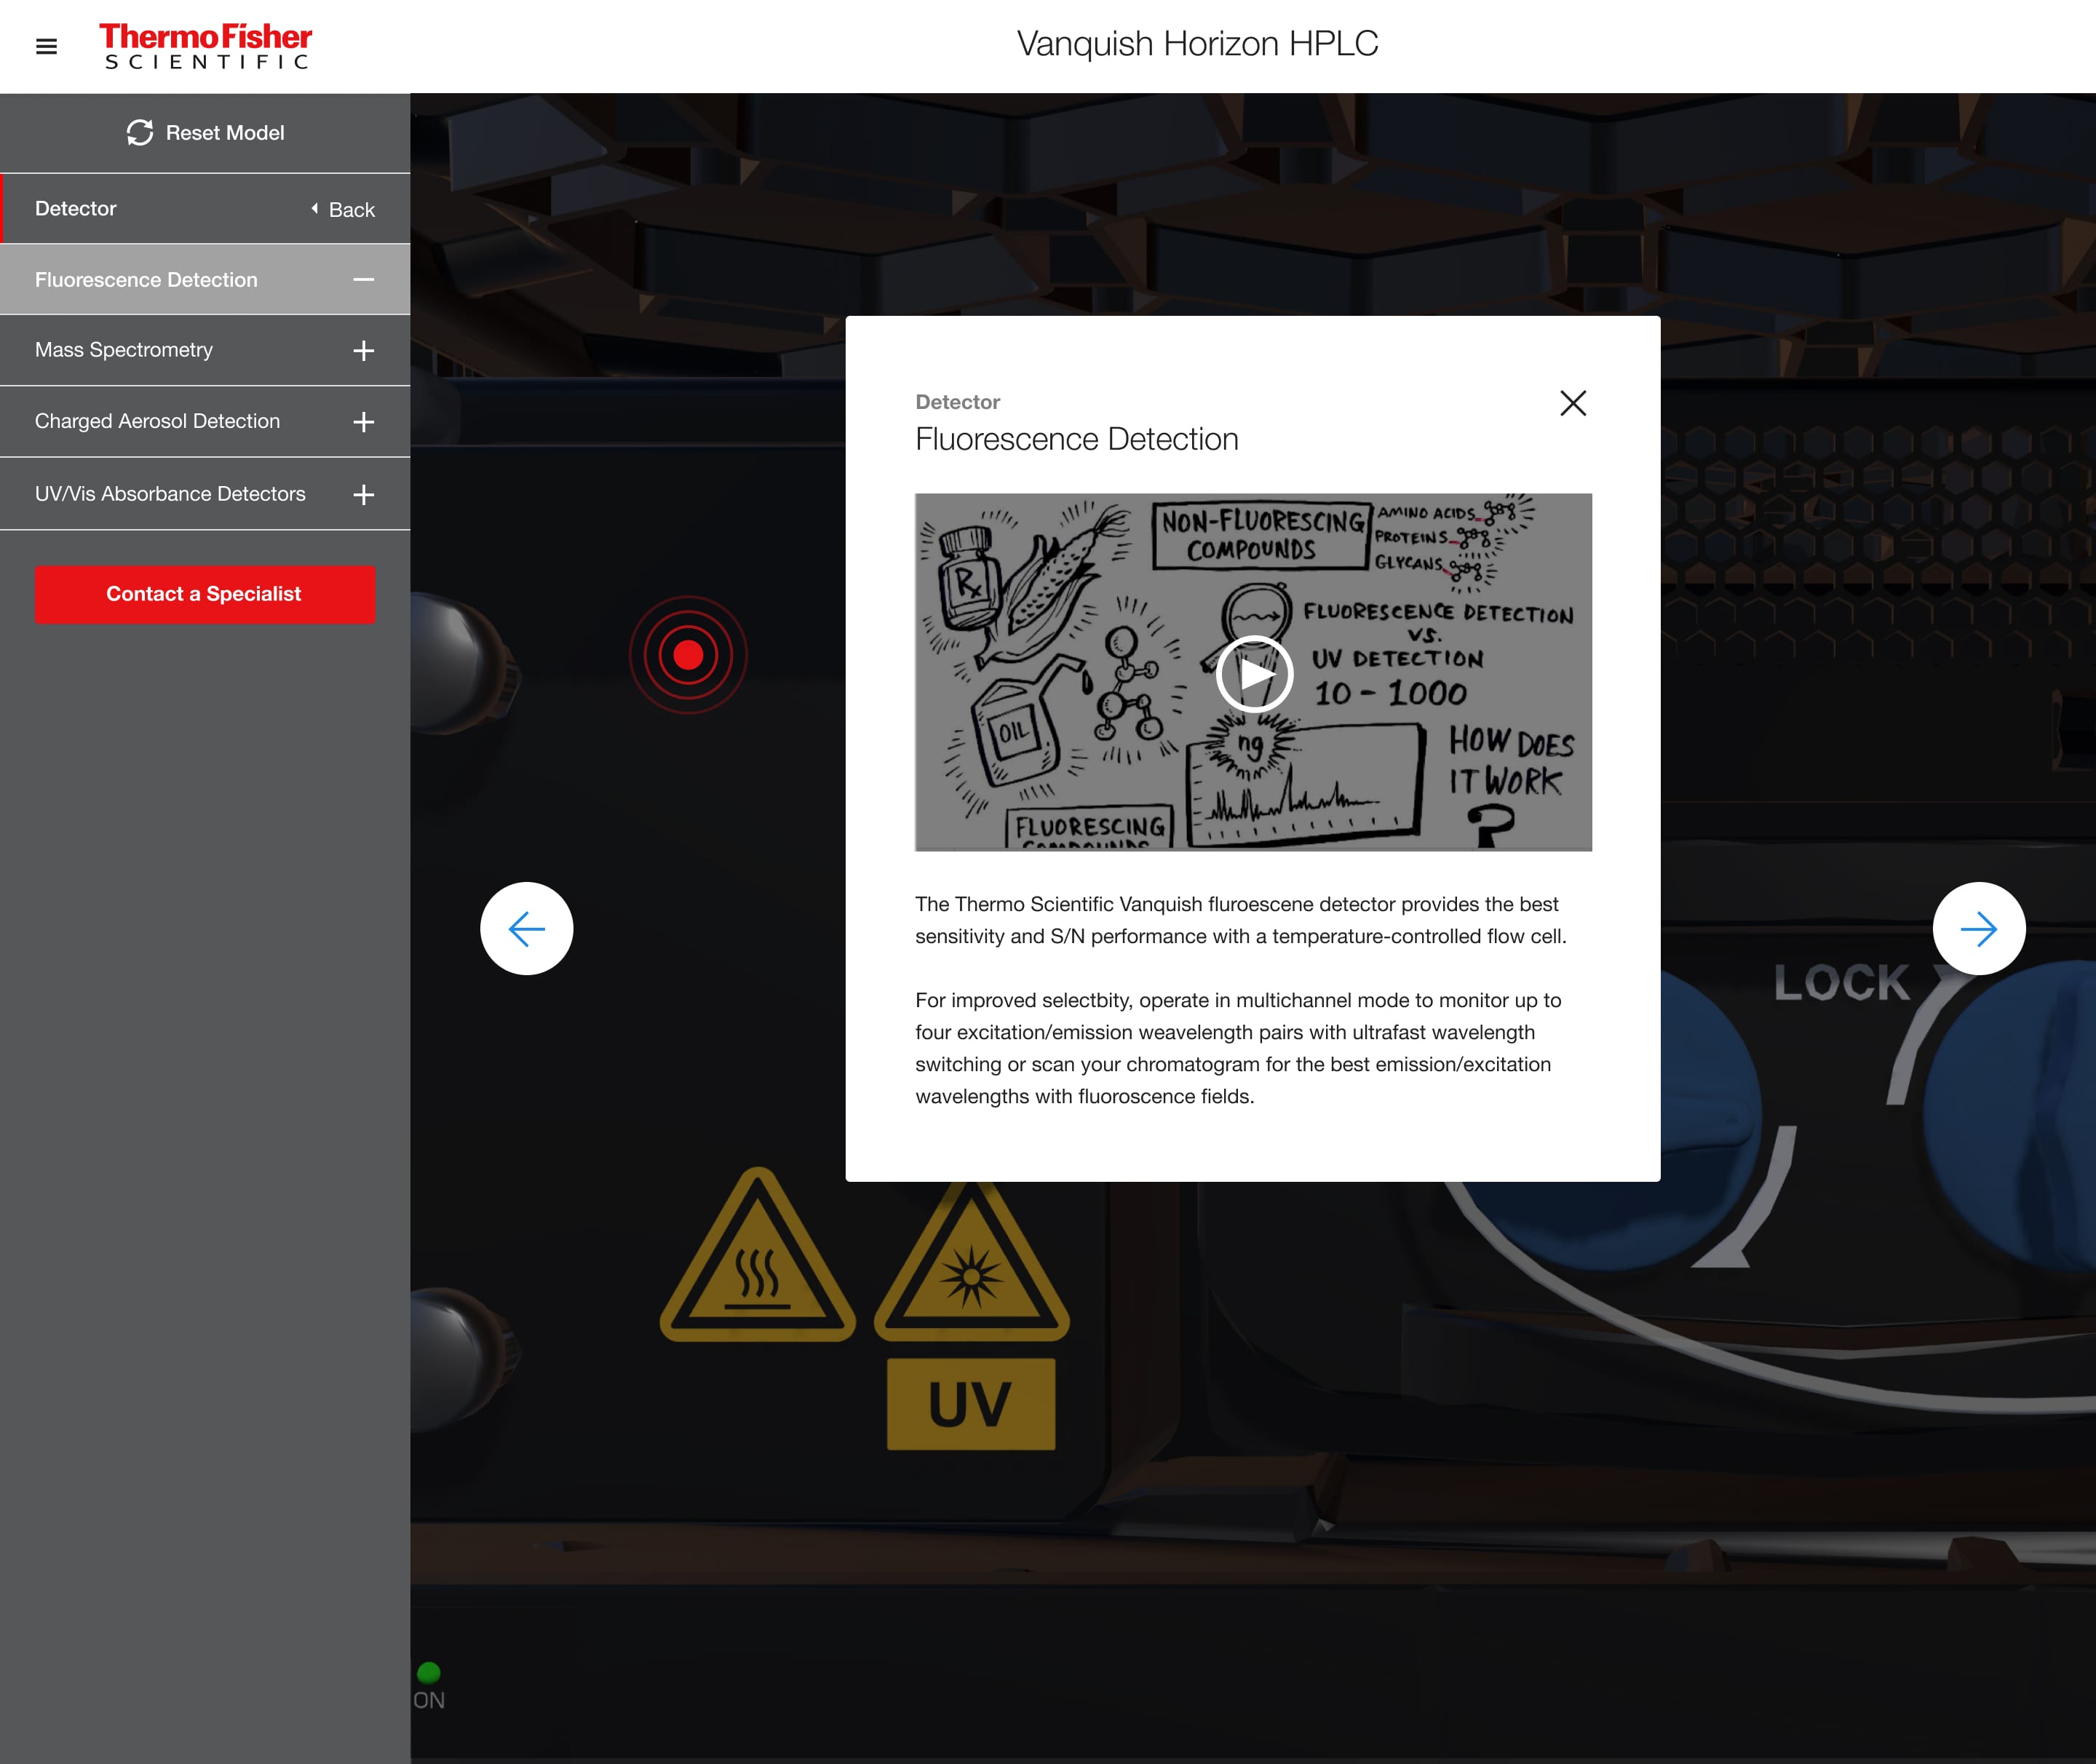
Task: Click the Vanquish Horizon HPLC title
Action: pyautogui.click(x=1197, y=44)
